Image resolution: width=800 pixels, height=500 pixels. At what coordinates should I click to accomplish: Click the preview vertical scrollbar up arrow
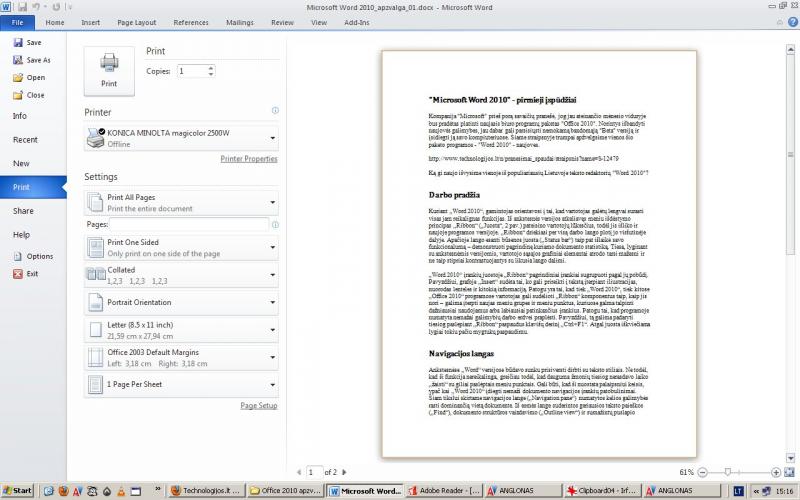pos(790,49)
